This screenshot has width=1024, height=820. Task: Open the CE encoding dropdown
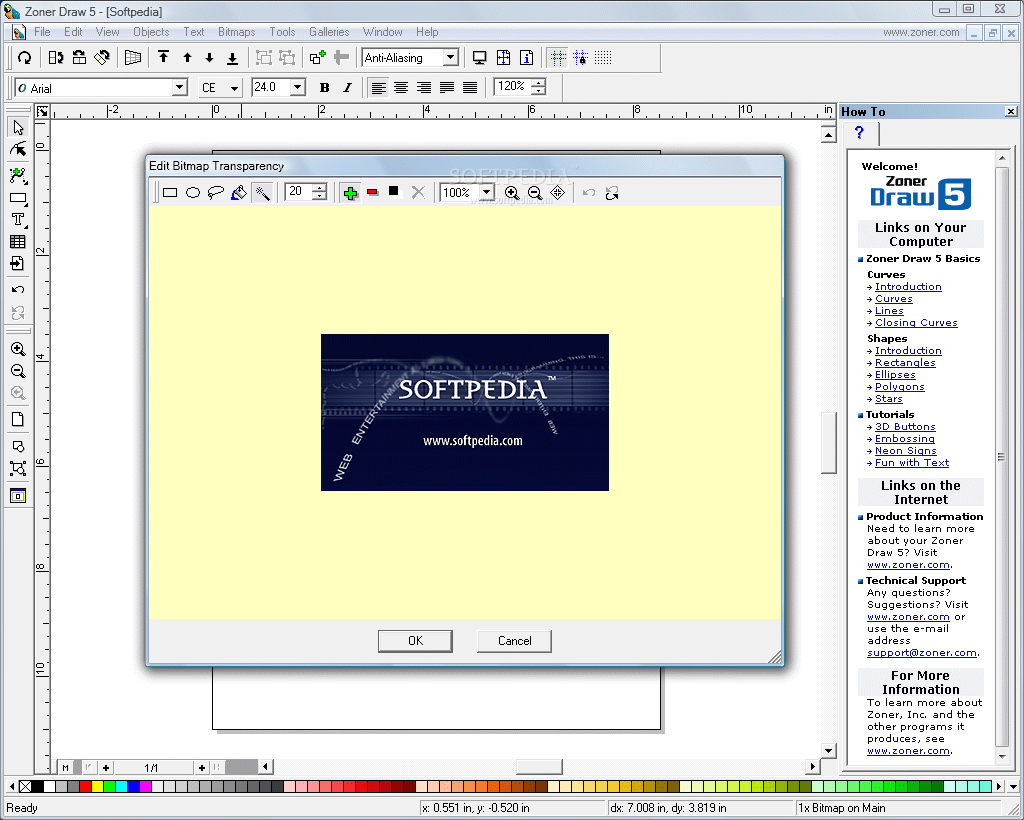(x=234, y=87)
